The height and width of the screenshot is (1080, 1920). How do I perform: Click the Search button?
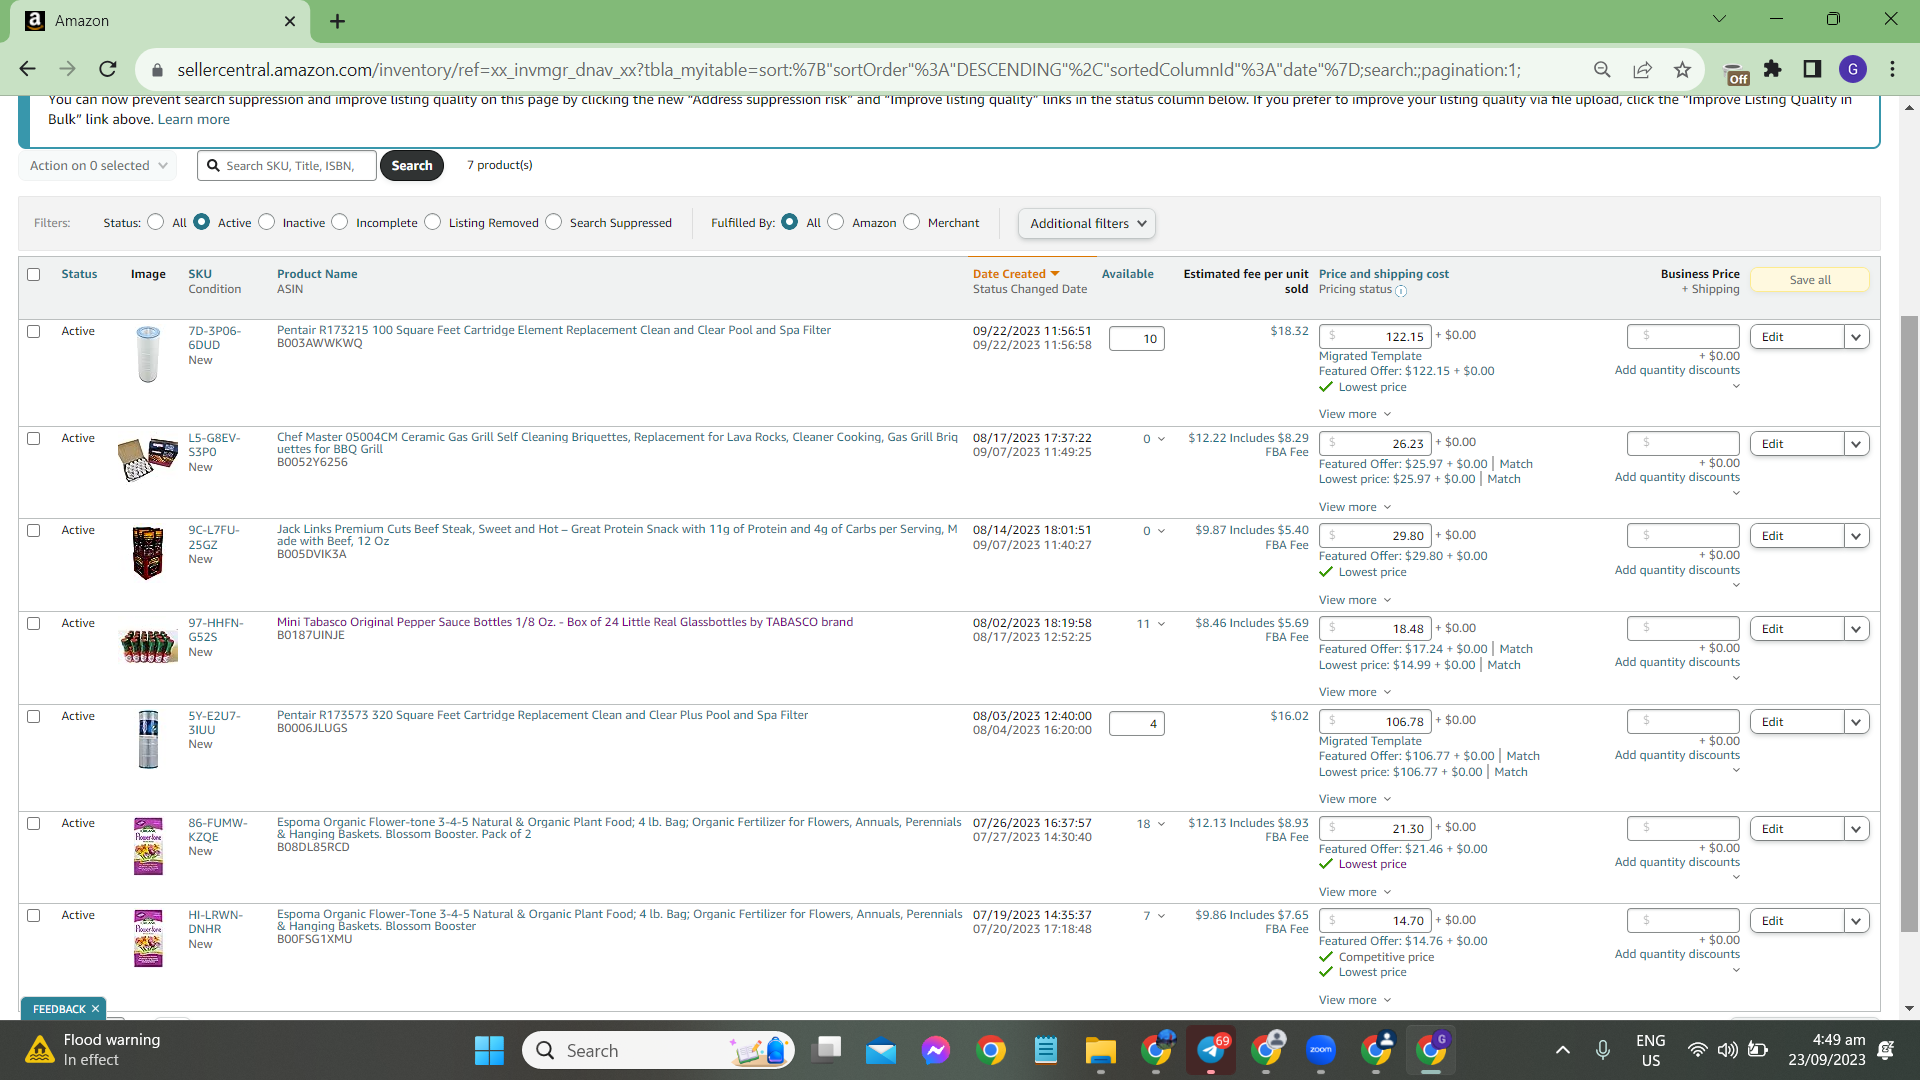click(x=412, y=166)
